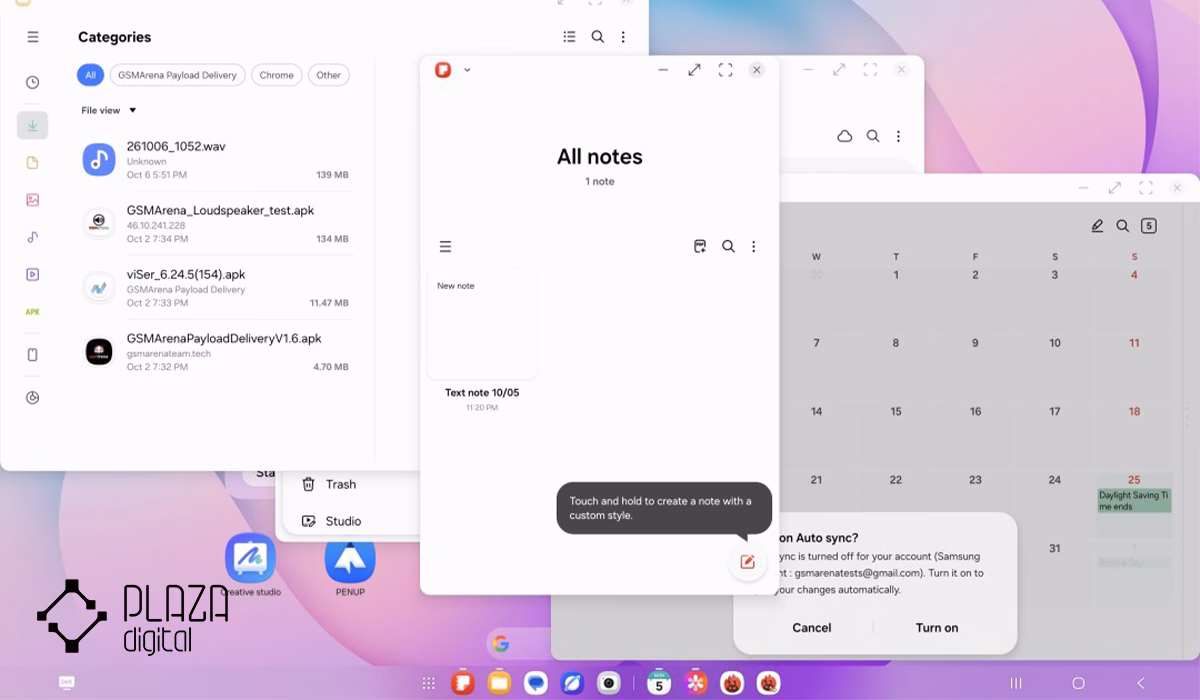This screenshot has height=700, width=1200.
Task: Switch list view layout in My Files
Action: click(569, 37)
